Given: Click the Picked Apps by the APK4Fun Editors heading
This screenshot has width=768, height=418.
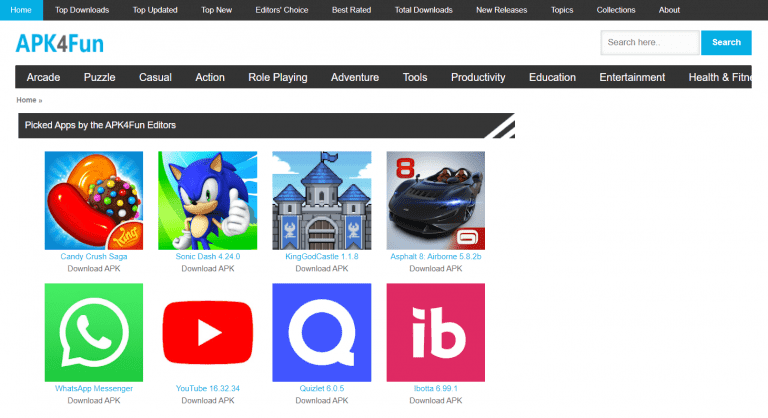Looking at the screenshot, I should point(100,125).
